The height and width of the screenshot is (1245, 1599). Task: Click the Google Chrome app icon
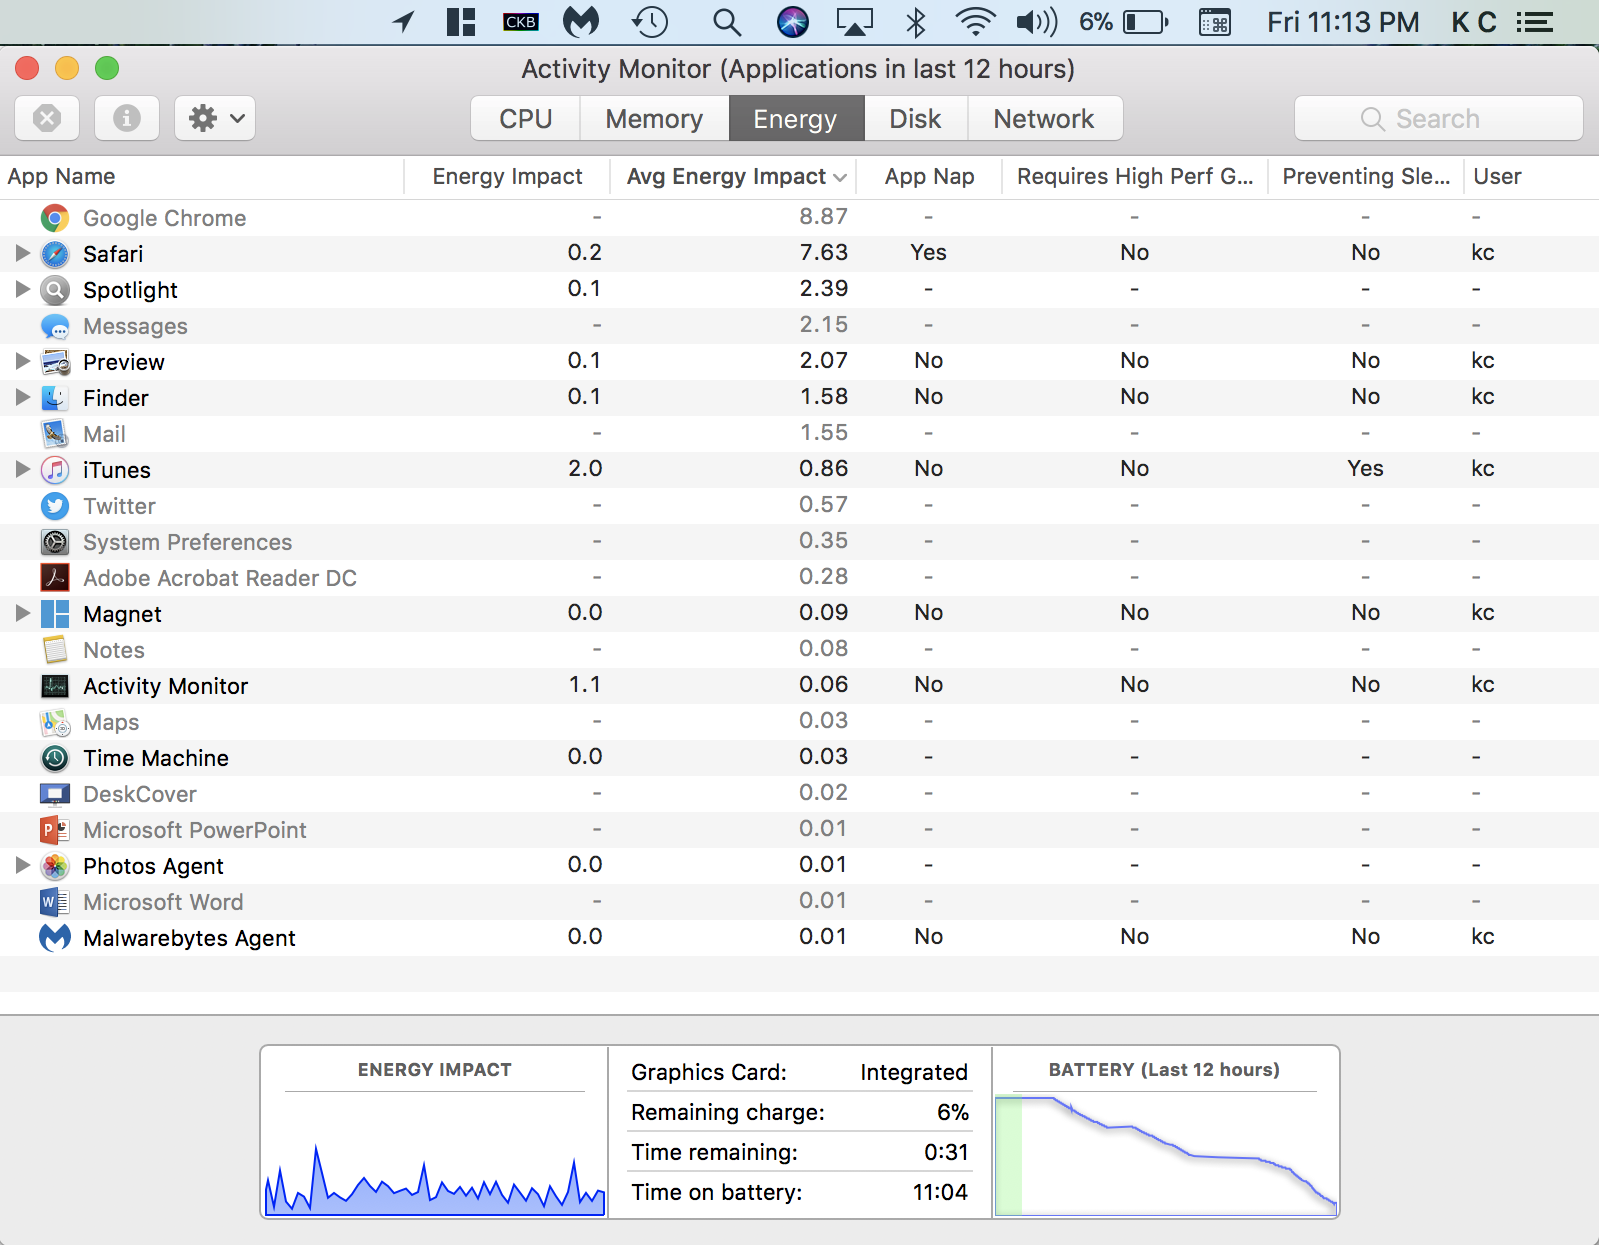click(55, 218)
